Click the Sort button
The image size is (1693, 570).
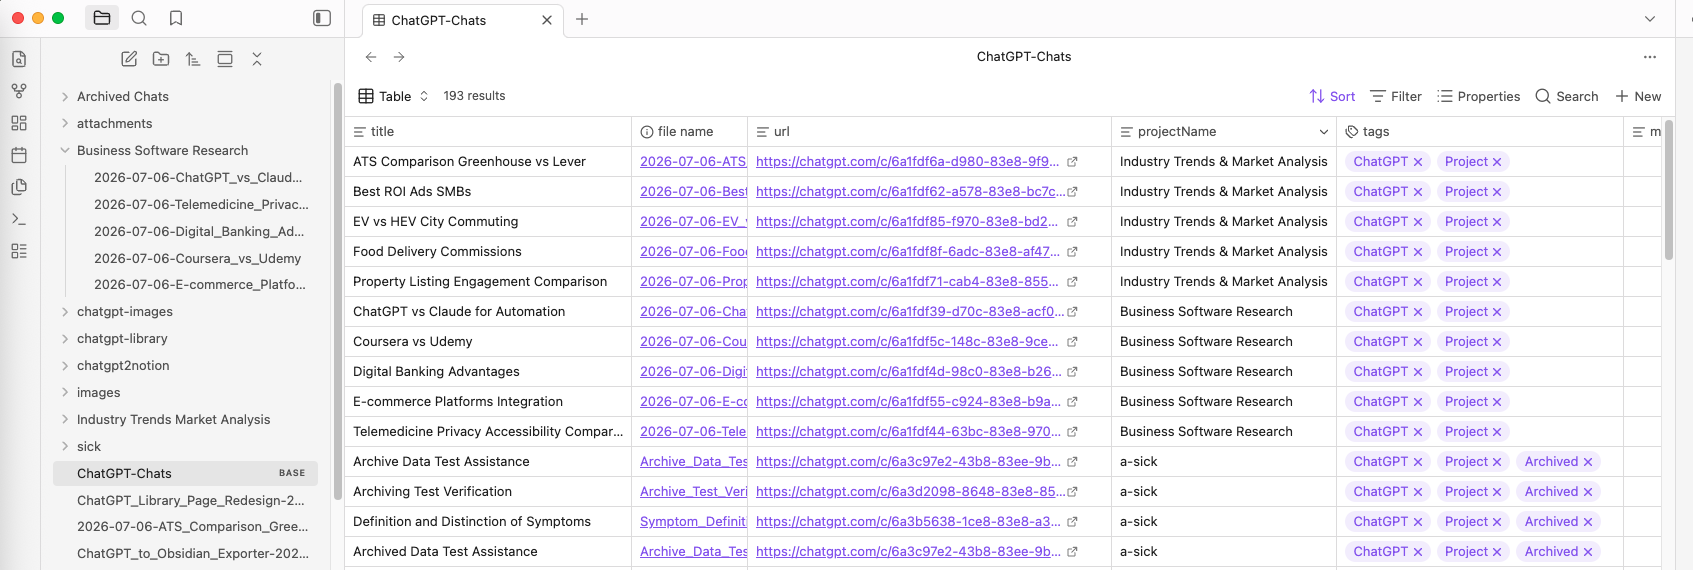[1332, 96]
